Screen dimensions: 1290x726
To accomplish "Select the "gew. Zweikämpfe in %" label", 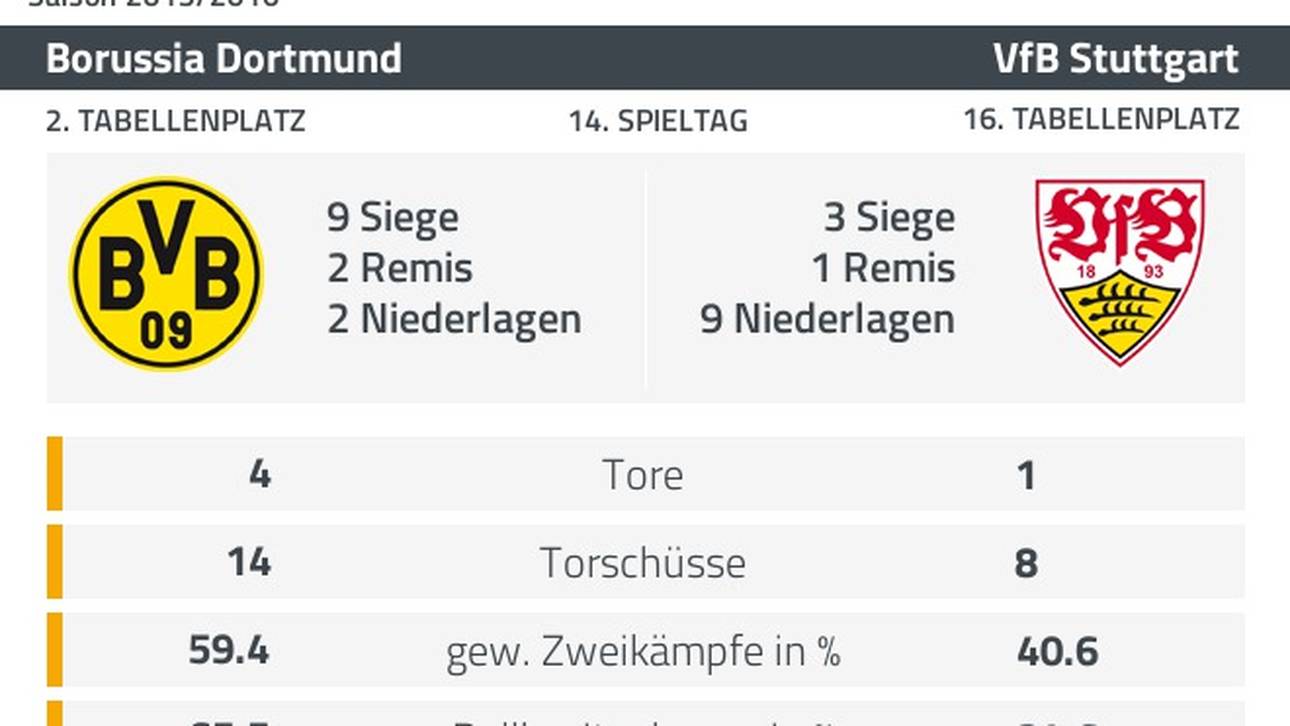I will point(643,652).
